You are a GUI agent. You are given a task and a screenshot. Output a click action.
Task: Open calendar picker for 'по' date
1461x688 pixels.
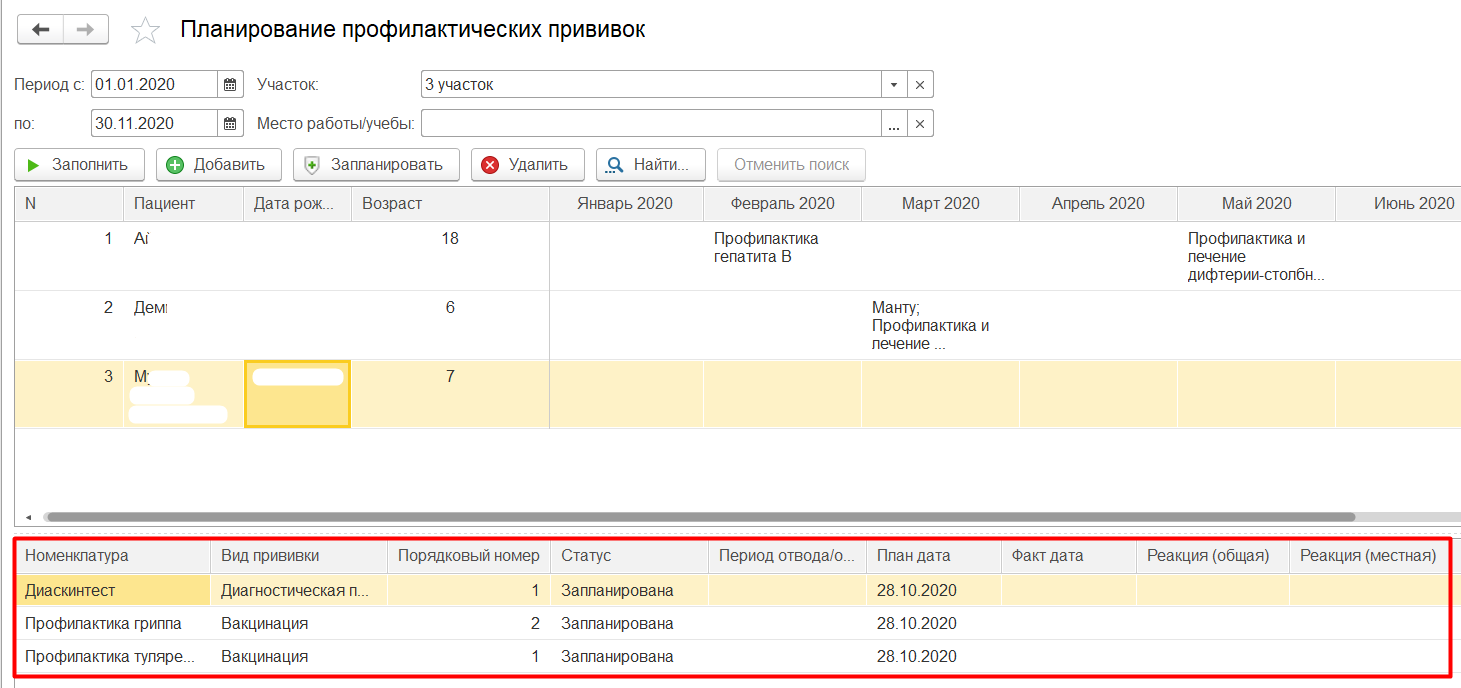coord(230,124)
